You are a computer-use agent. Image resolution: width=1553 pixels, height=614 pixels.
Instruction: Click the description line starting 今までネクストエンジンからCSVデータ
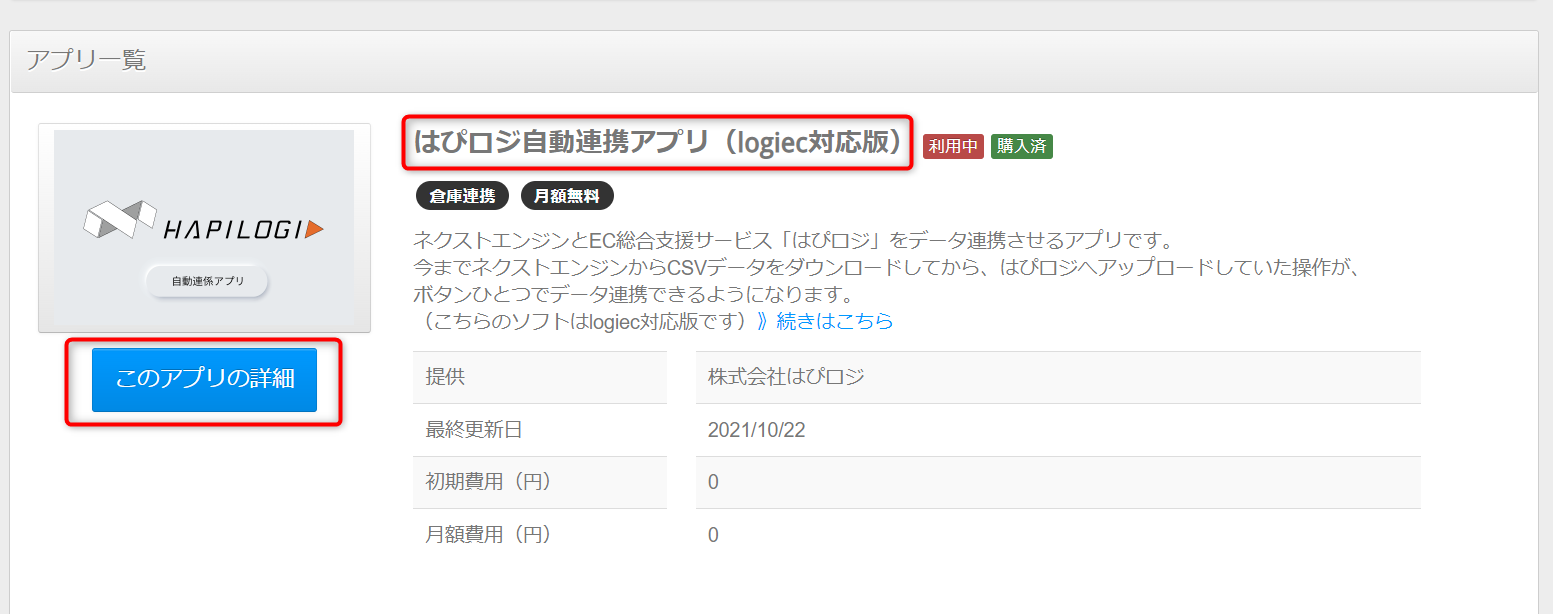(x=889, y=268)
